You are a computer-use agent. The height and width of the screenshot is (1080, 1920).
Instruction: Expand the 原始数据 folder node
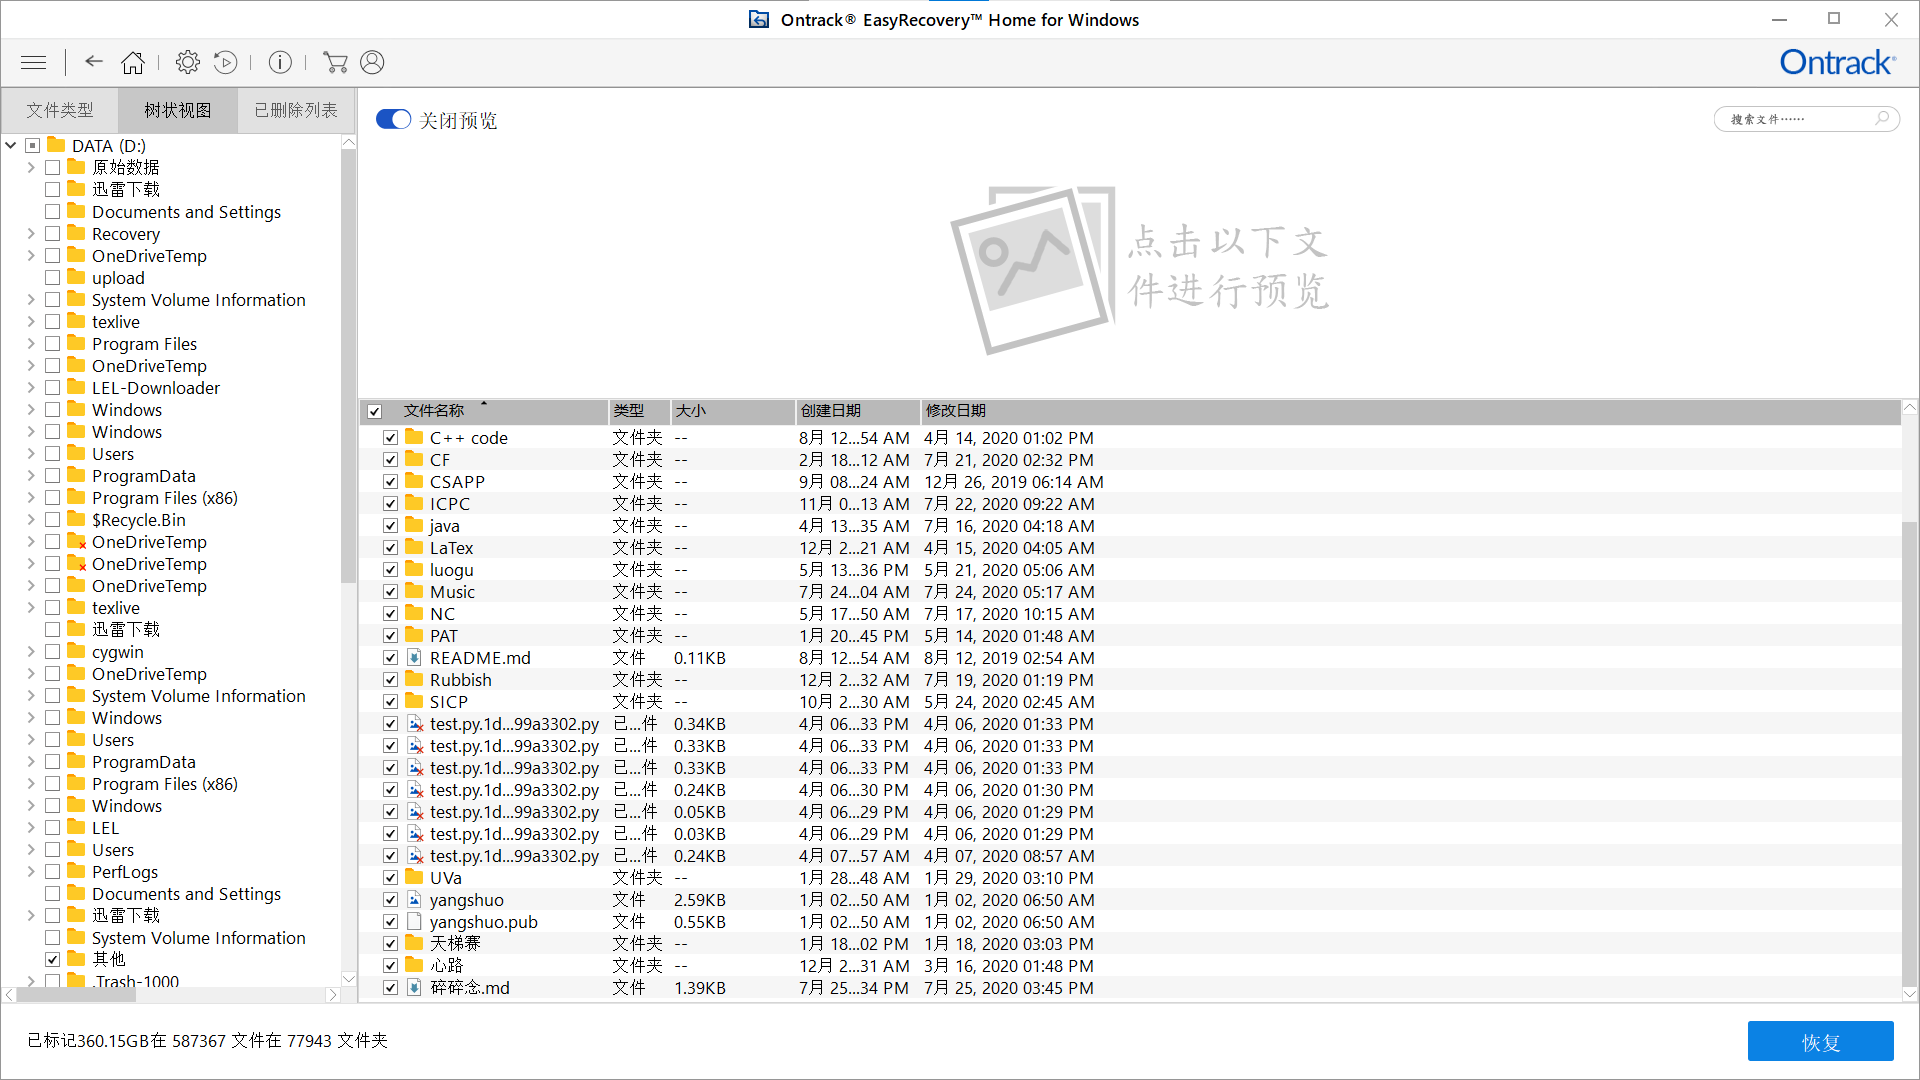point(31,168)
